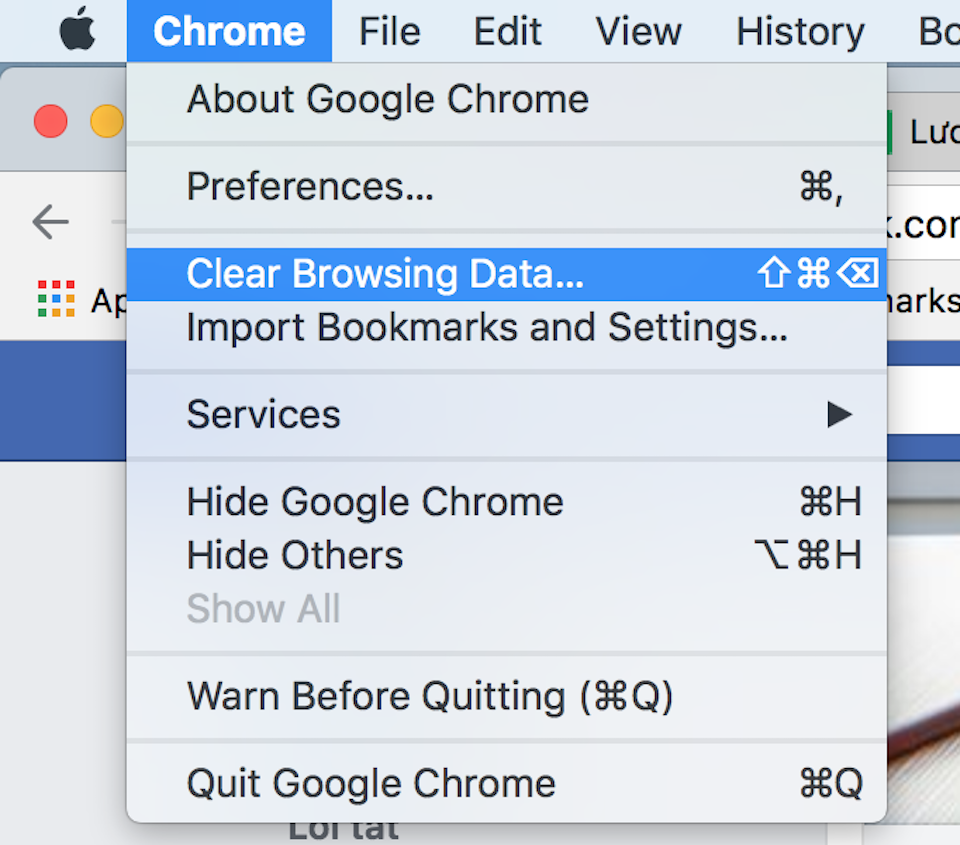Open the File menu
Screen dimensions: 960x845
390,31
